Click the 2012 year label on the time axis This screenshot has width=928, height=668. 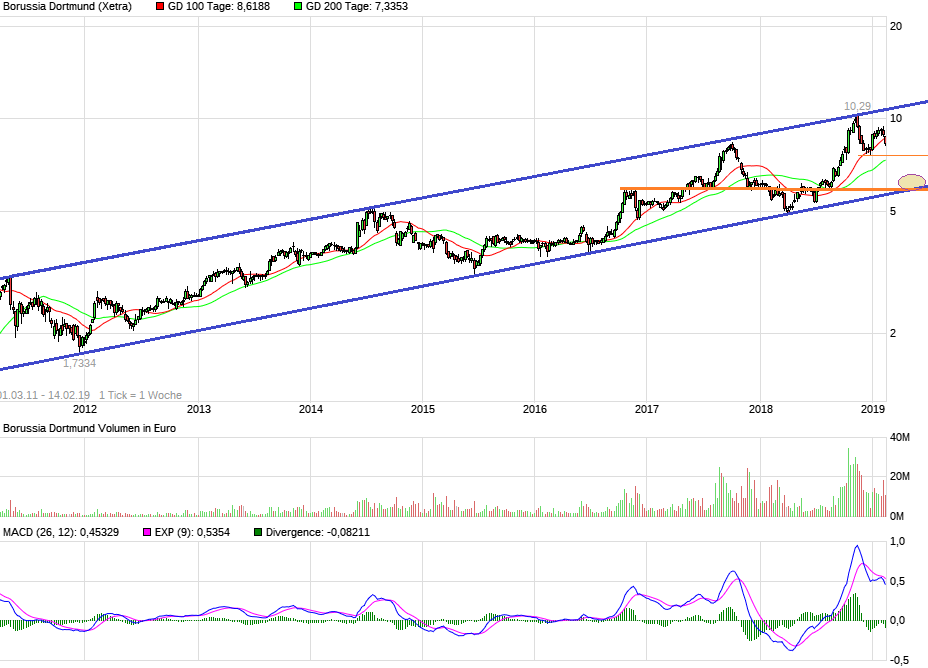(x=85, y=409)
